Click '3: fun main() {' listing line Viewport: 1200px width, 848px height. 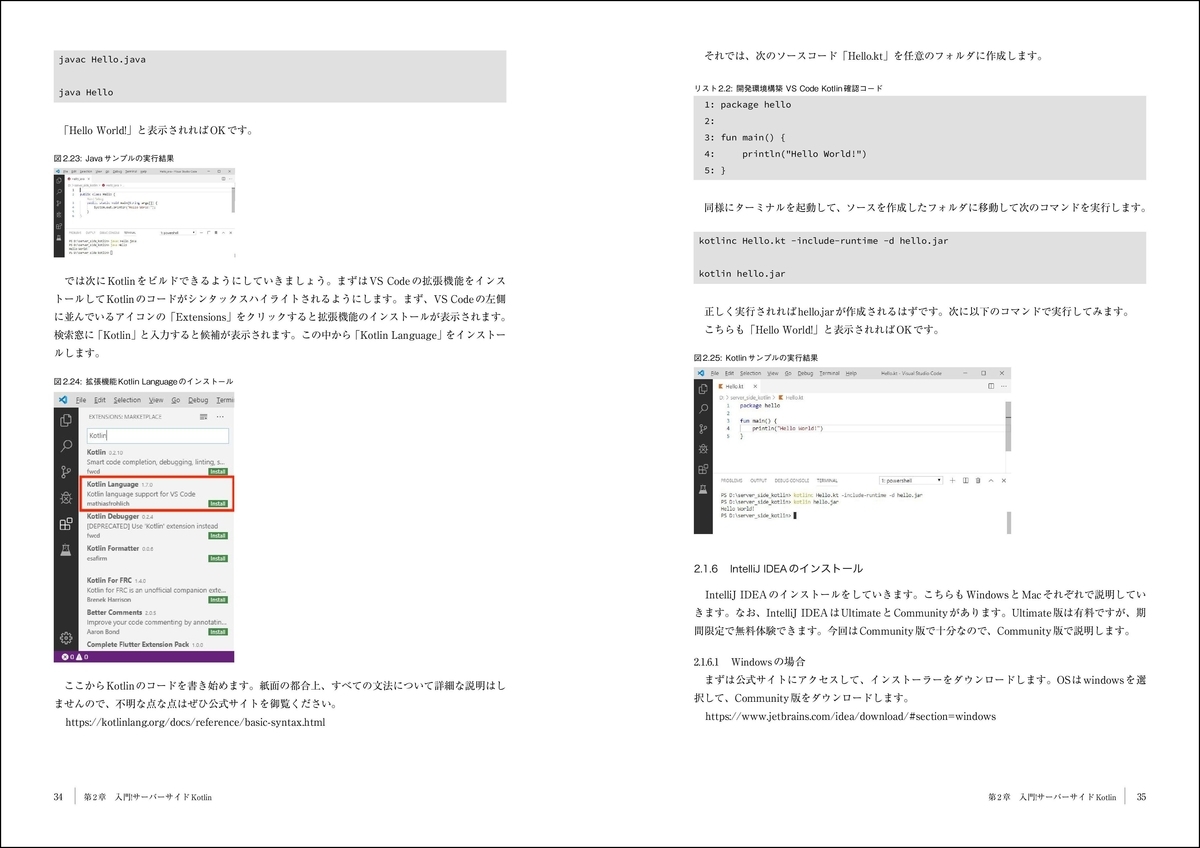tap(745, 137)
